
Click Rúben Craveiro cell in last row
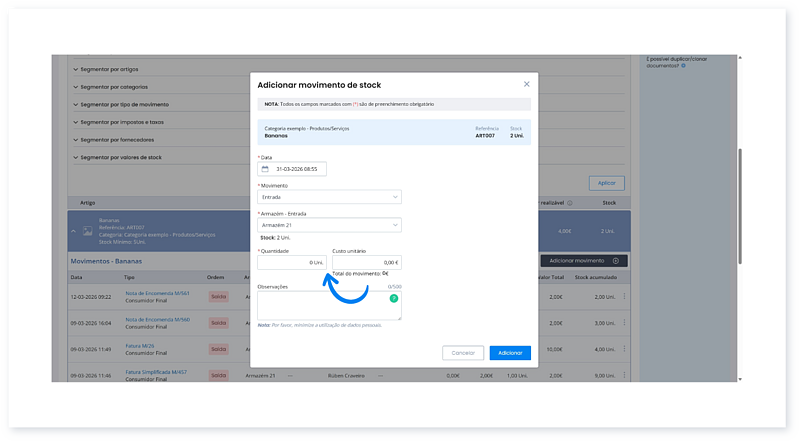346,376
